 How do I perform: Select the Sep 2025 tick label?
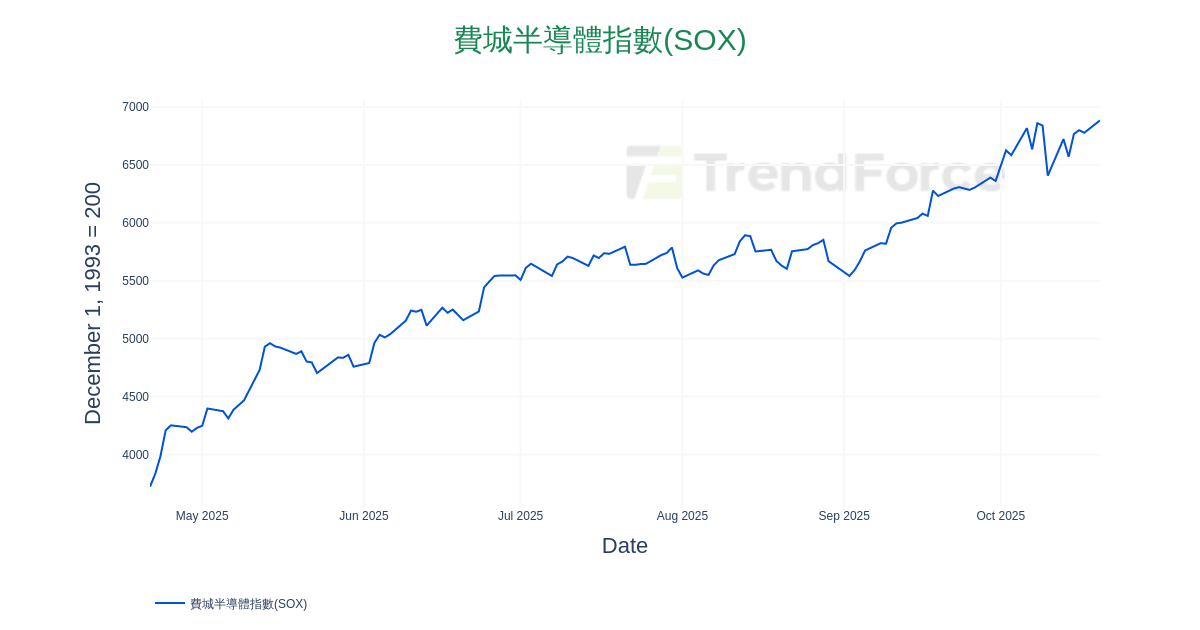[x=844, y=516]
